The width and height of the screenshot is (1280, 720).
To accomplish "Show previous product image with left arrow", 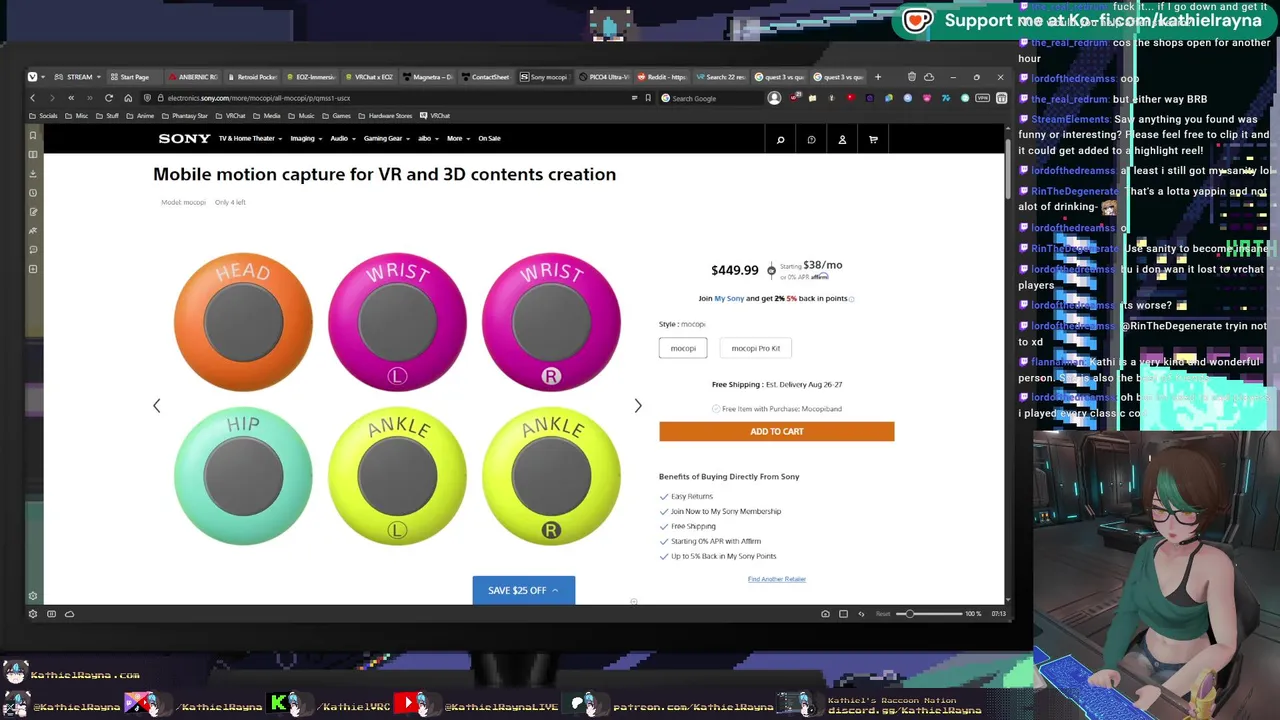I will (x=156, y=405).
